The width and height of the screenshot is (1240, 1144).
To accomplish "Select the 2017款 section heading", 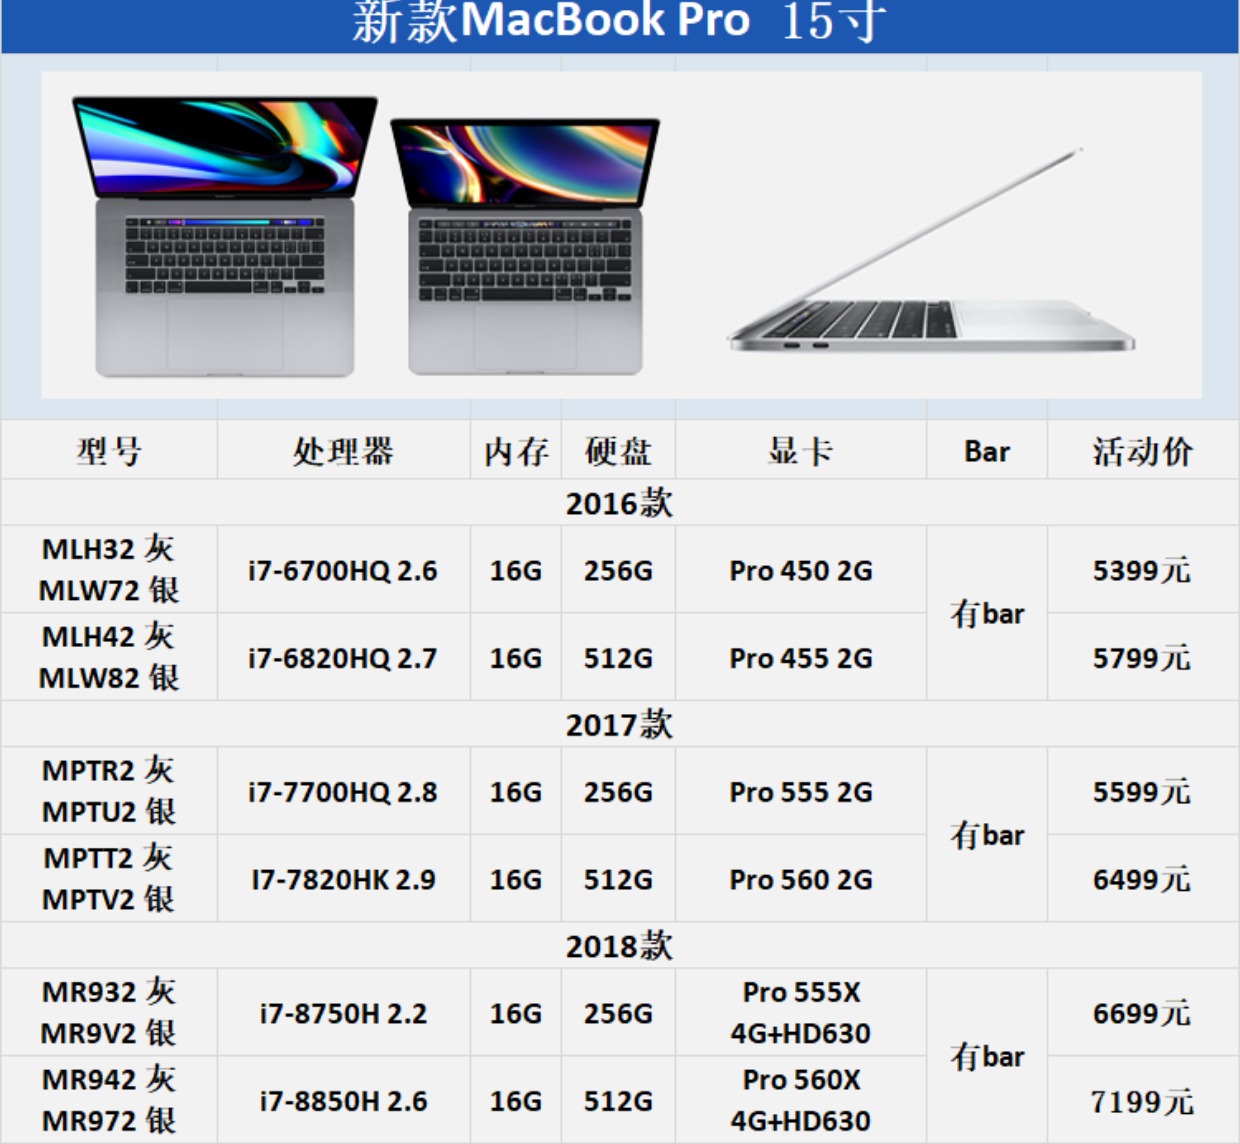I will 619,724.
